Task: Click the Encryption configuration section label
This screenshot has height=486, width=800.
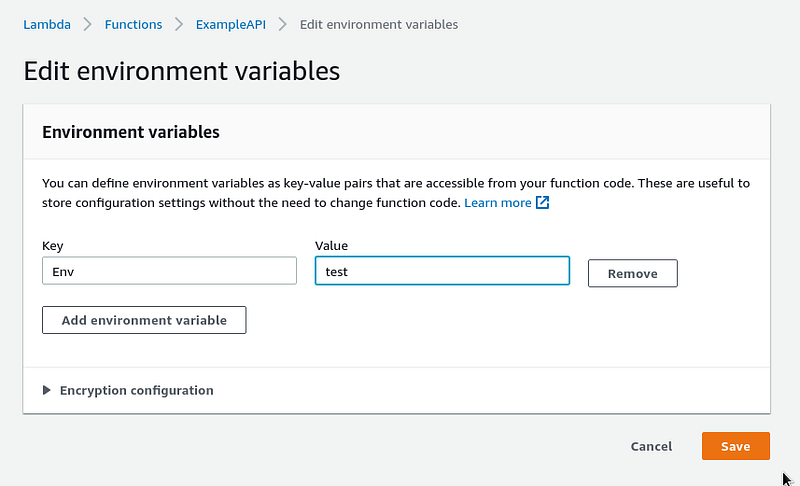Action: pos(137,390)
